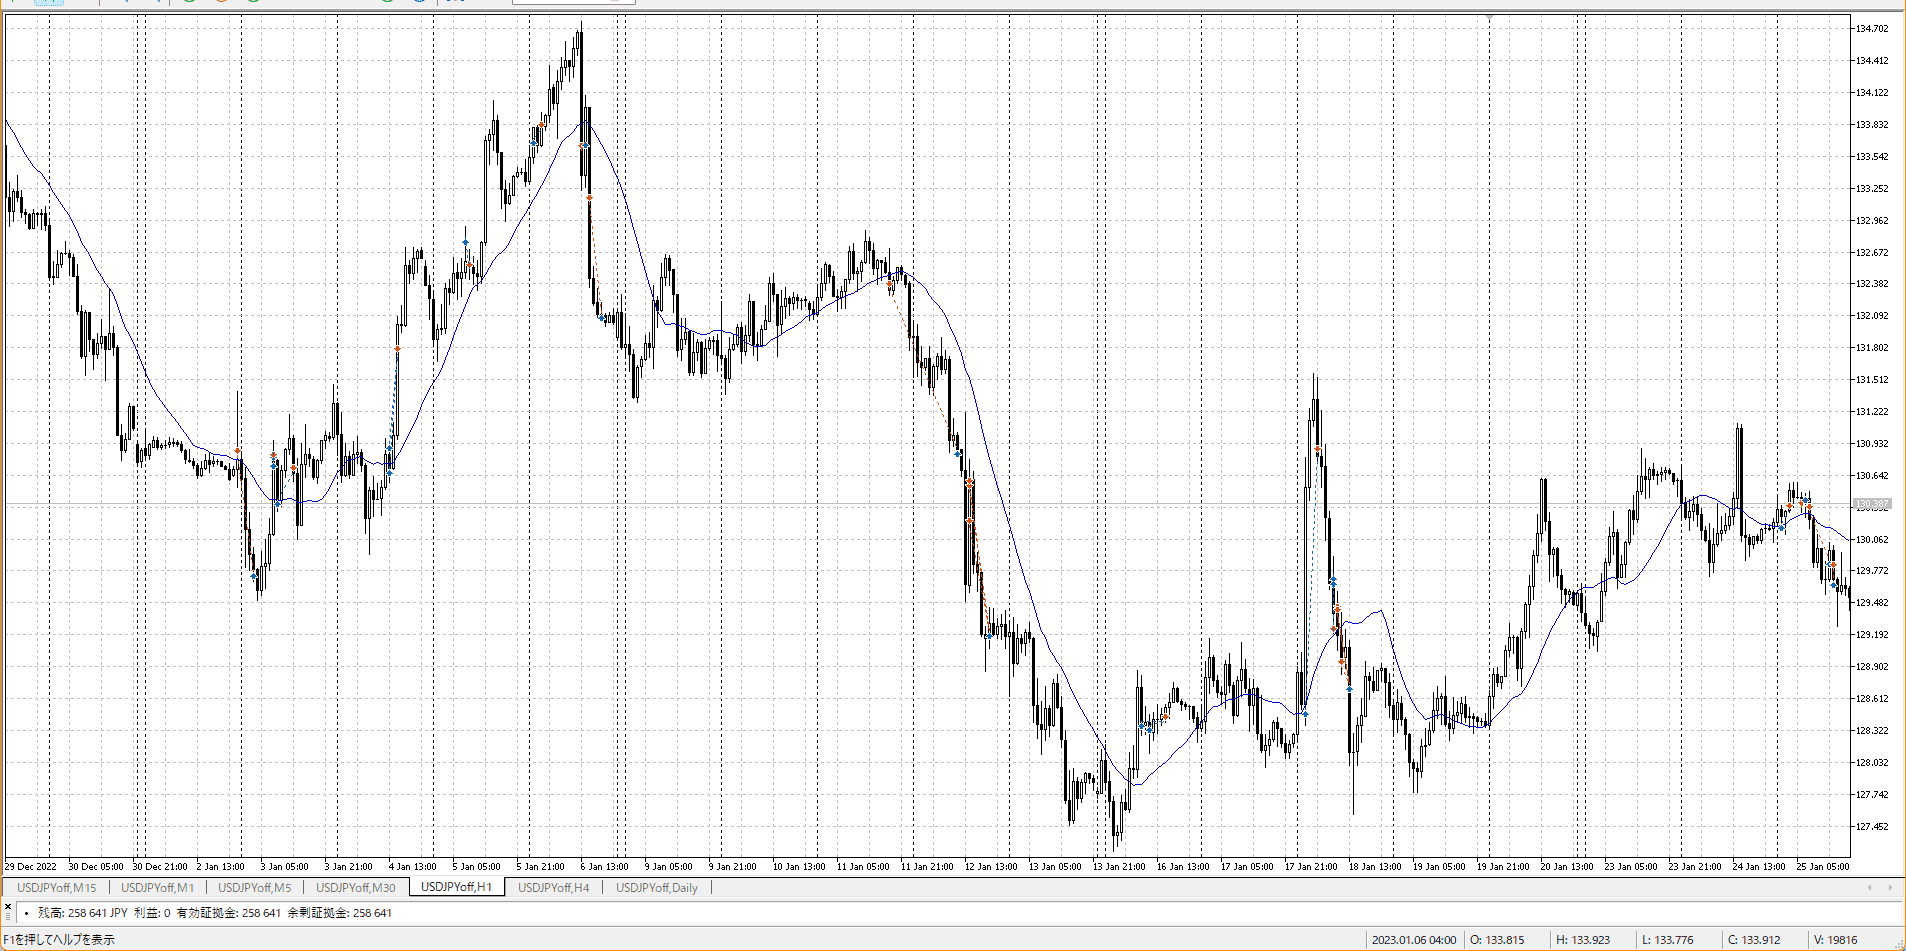Screen dimensions: 1906x951
Task: Switch to the USDJPYoff,M15 chart tab
Action: 57,887
